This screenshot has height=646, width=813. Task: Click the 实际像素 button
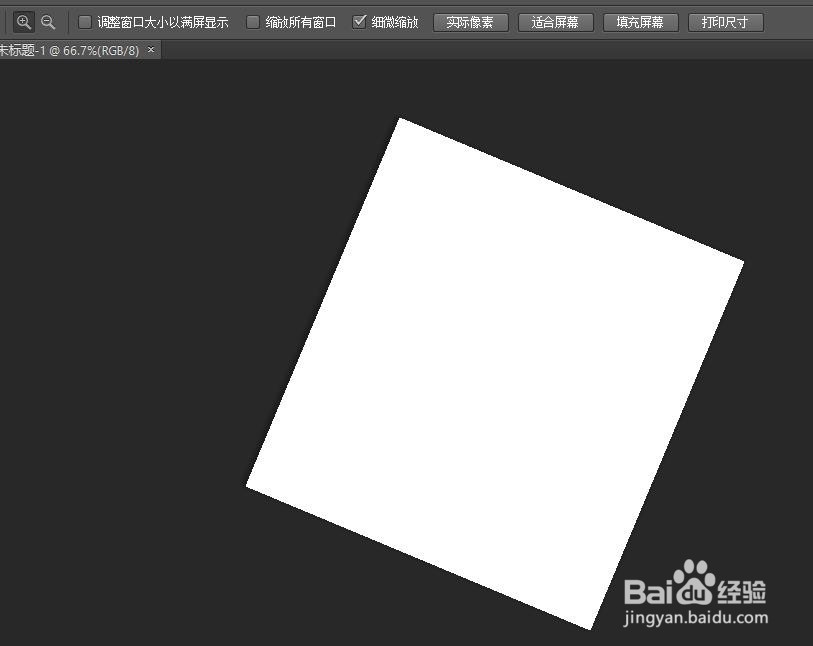click(470, 21)
